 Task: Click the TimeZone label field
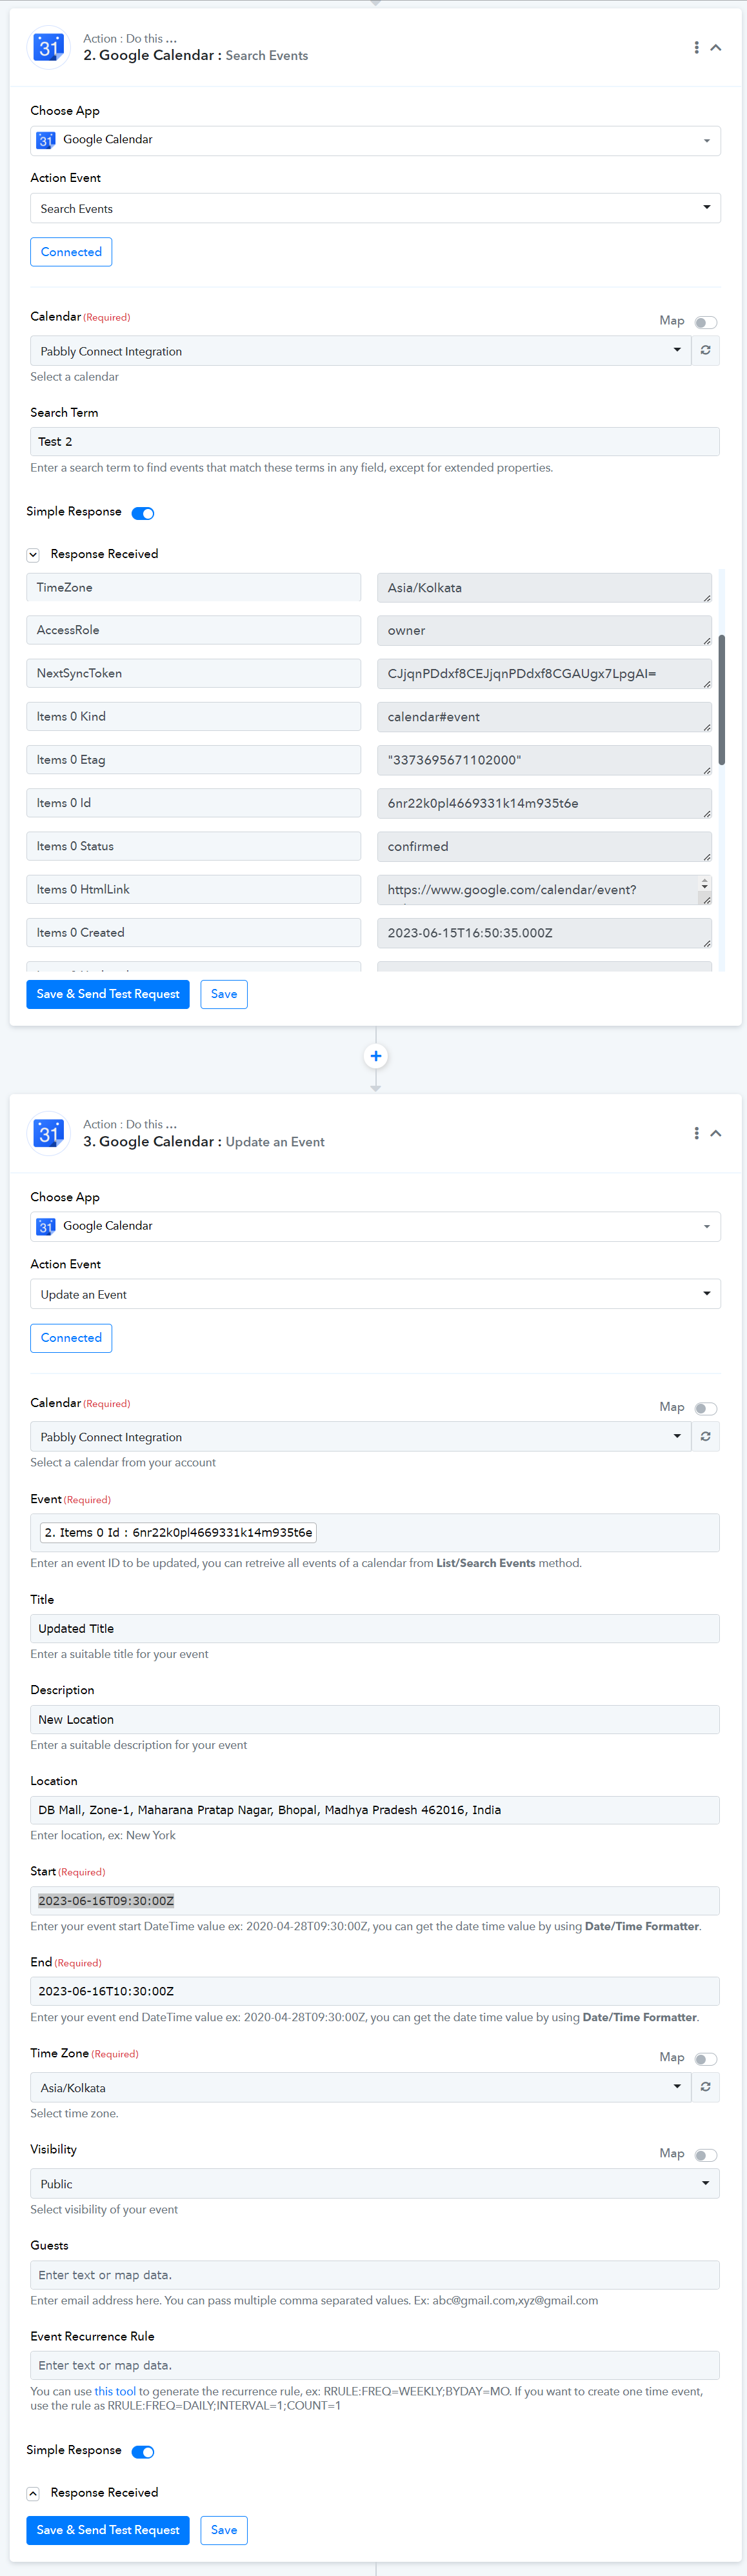click(193, 587)
